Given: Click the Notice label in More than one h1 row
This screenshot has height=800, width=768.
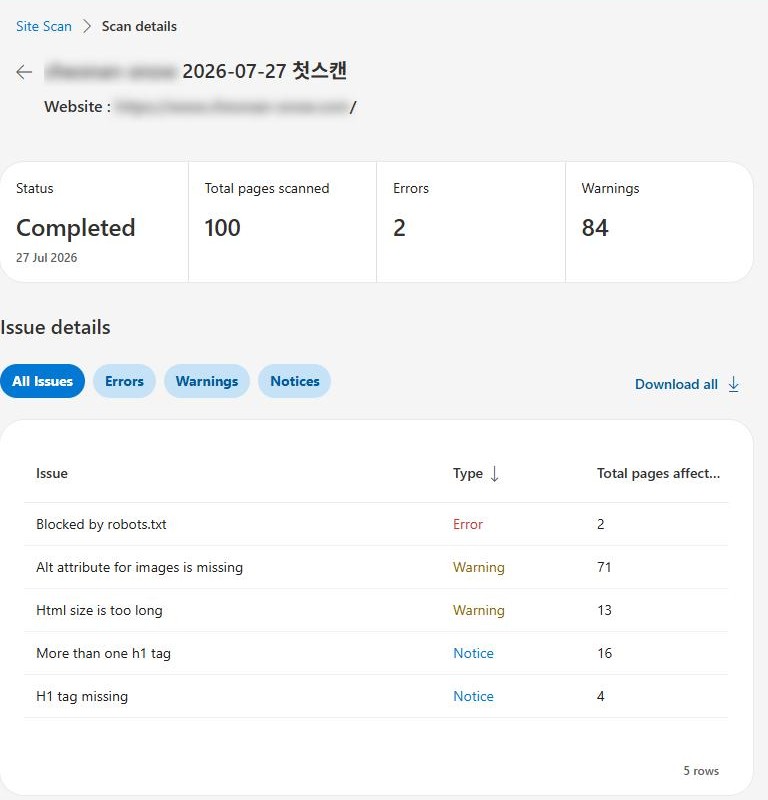Looking at the screenshot, I should pos(473,653).
